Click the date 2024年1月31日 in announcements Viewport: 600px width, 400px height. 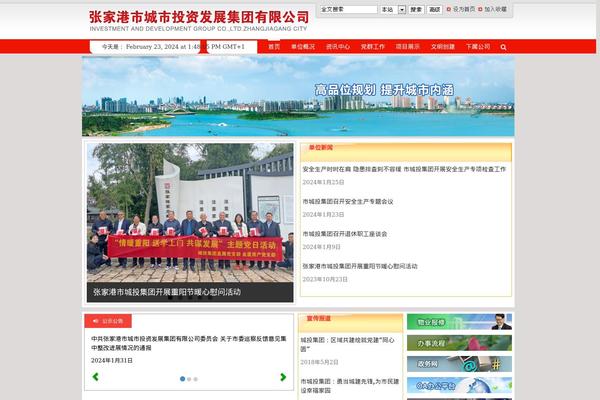(112, 361)
